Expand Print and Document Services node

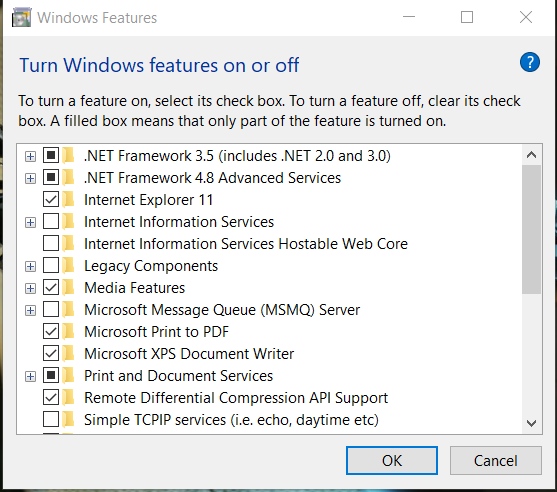pyautogui.click(x=31, y=377)
